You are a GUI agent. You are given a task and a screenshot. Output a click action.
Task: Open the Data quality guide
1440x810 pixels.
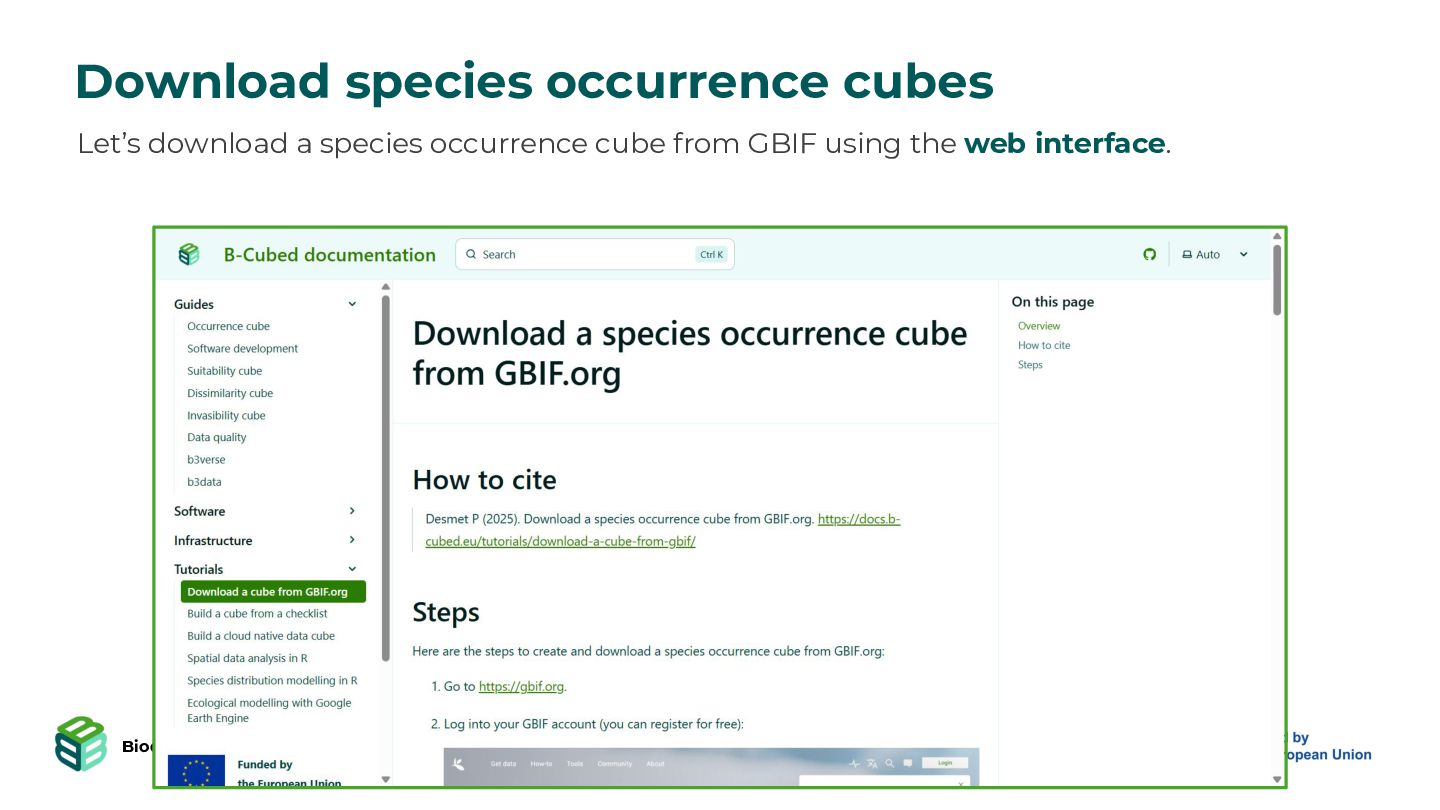[x=216, y=437]
